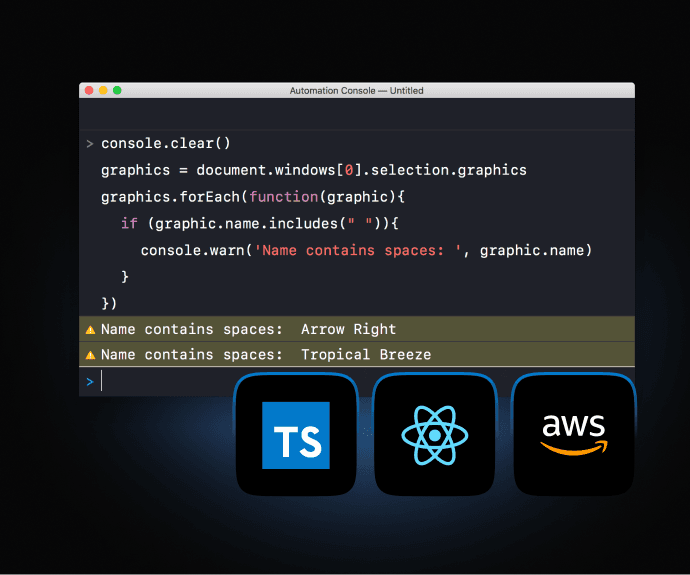The width and height of the screenshot is (690, 575).
Task: Click the Automation Console — Untitled title
Action: pos(356,90)
